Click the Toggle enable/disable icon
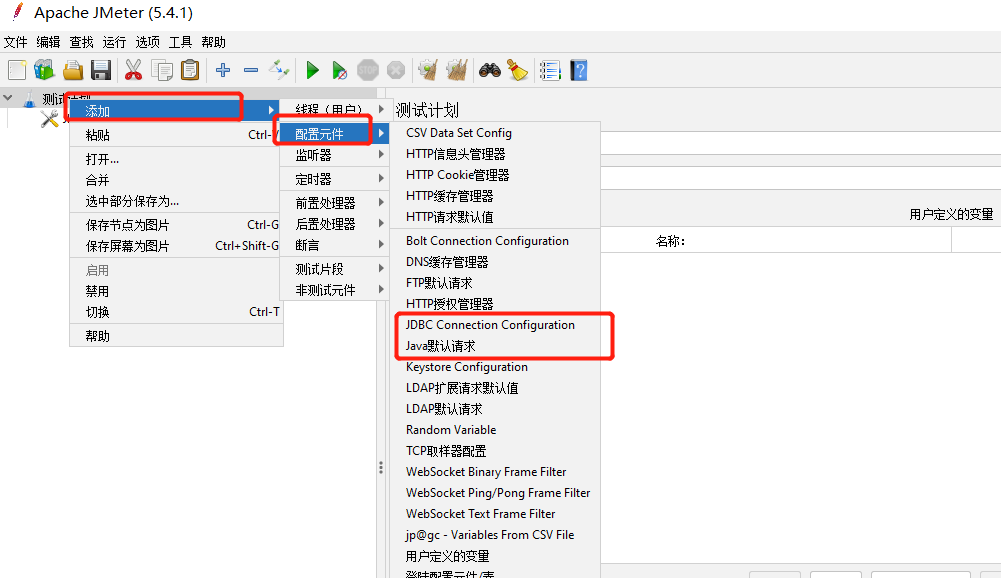The width and height of the screenshot is (1001, 578). 279,70
